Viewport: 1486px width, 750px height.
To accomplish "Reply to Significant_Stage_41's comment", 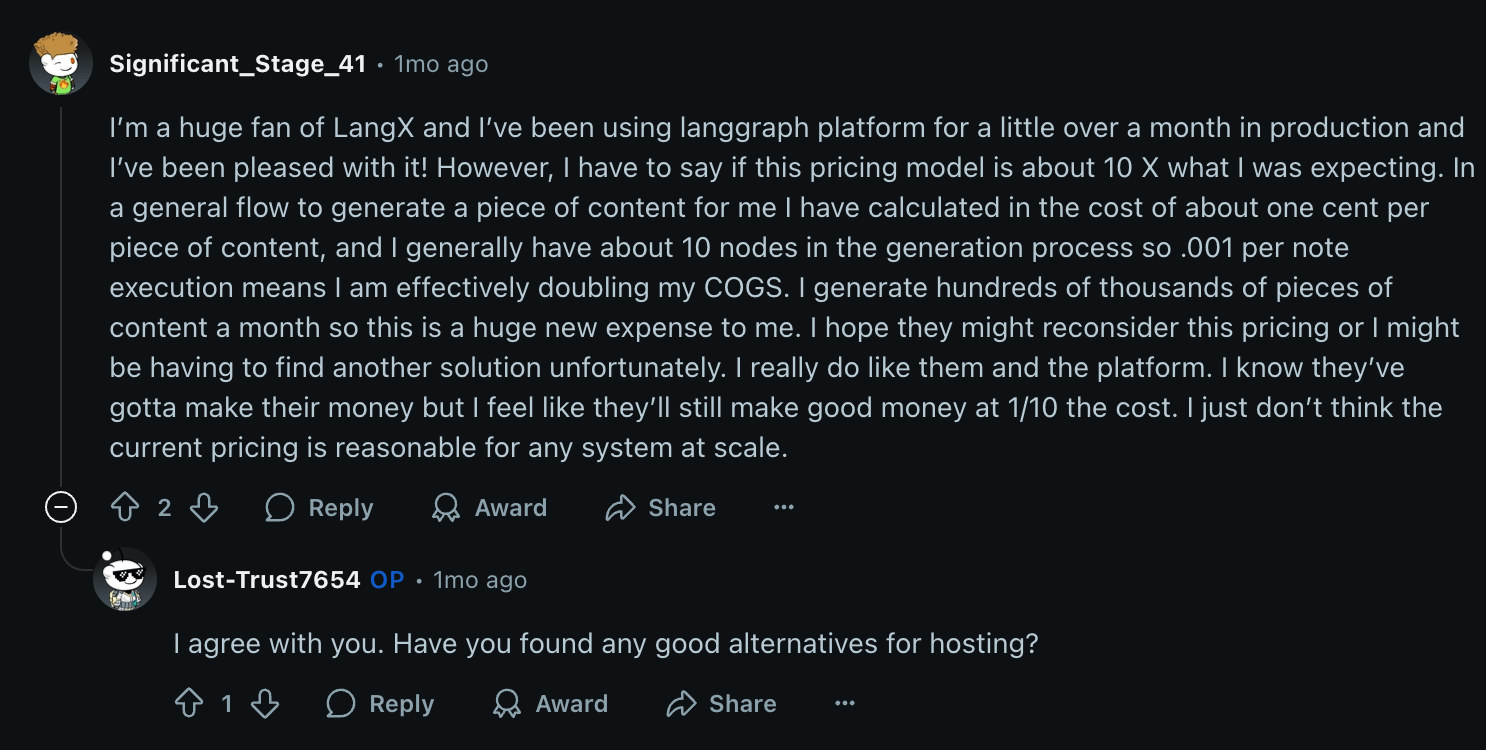I will tap(320, 508).
